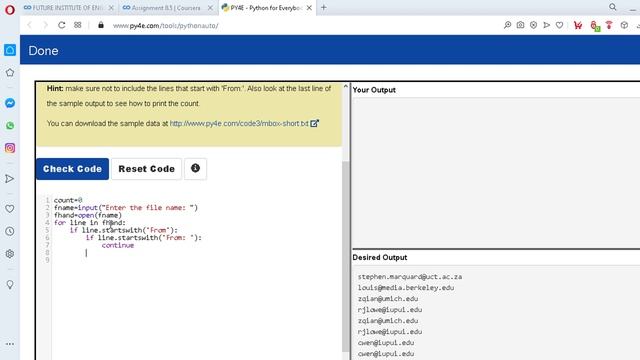The height and width of the screenshot is (360, 640).
Task: Open the speed dial grid icon in toolbar
Action: pos(78,25)
